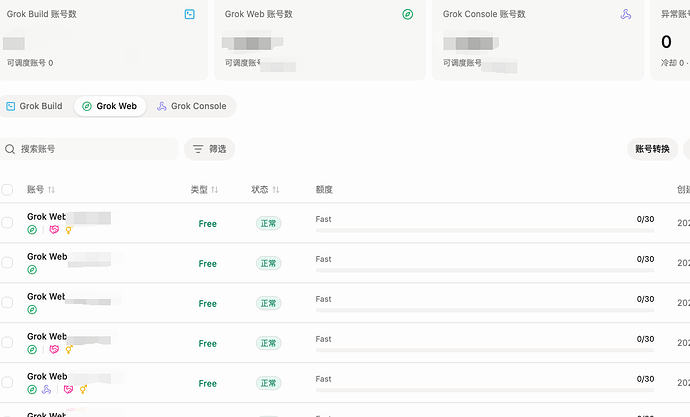Focus the 搜索账号 search field
This screenshot has height=417, width=690.
(x=89, y=149)
